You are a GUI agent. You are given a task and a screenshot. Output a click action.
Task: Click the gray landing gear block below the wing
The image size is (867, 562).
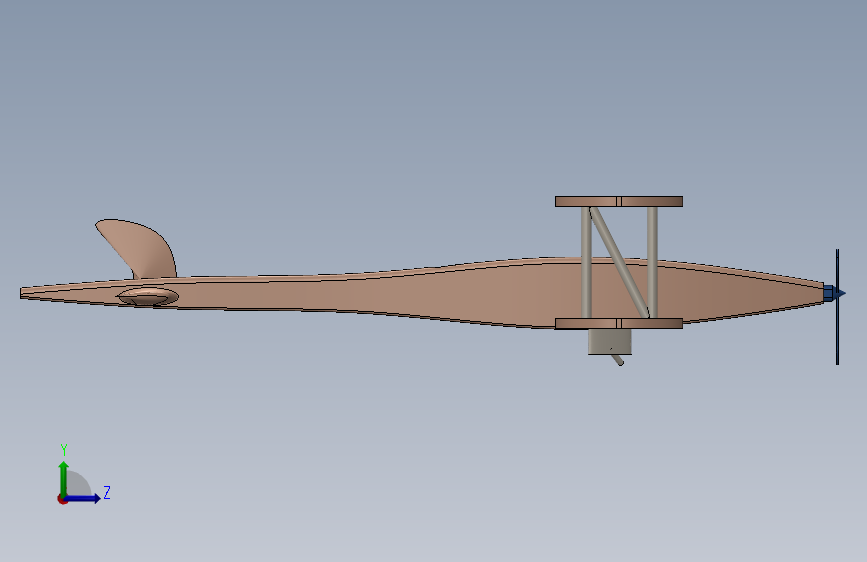tap(610, 342)
